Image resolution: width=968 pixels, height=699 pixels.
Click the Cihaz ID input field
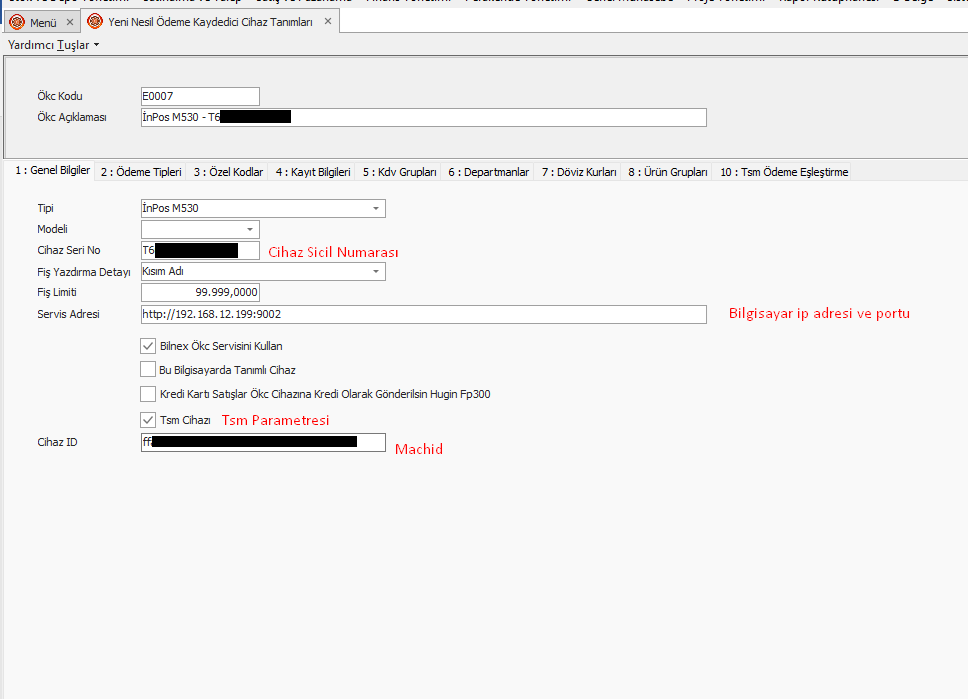(263, 442)
